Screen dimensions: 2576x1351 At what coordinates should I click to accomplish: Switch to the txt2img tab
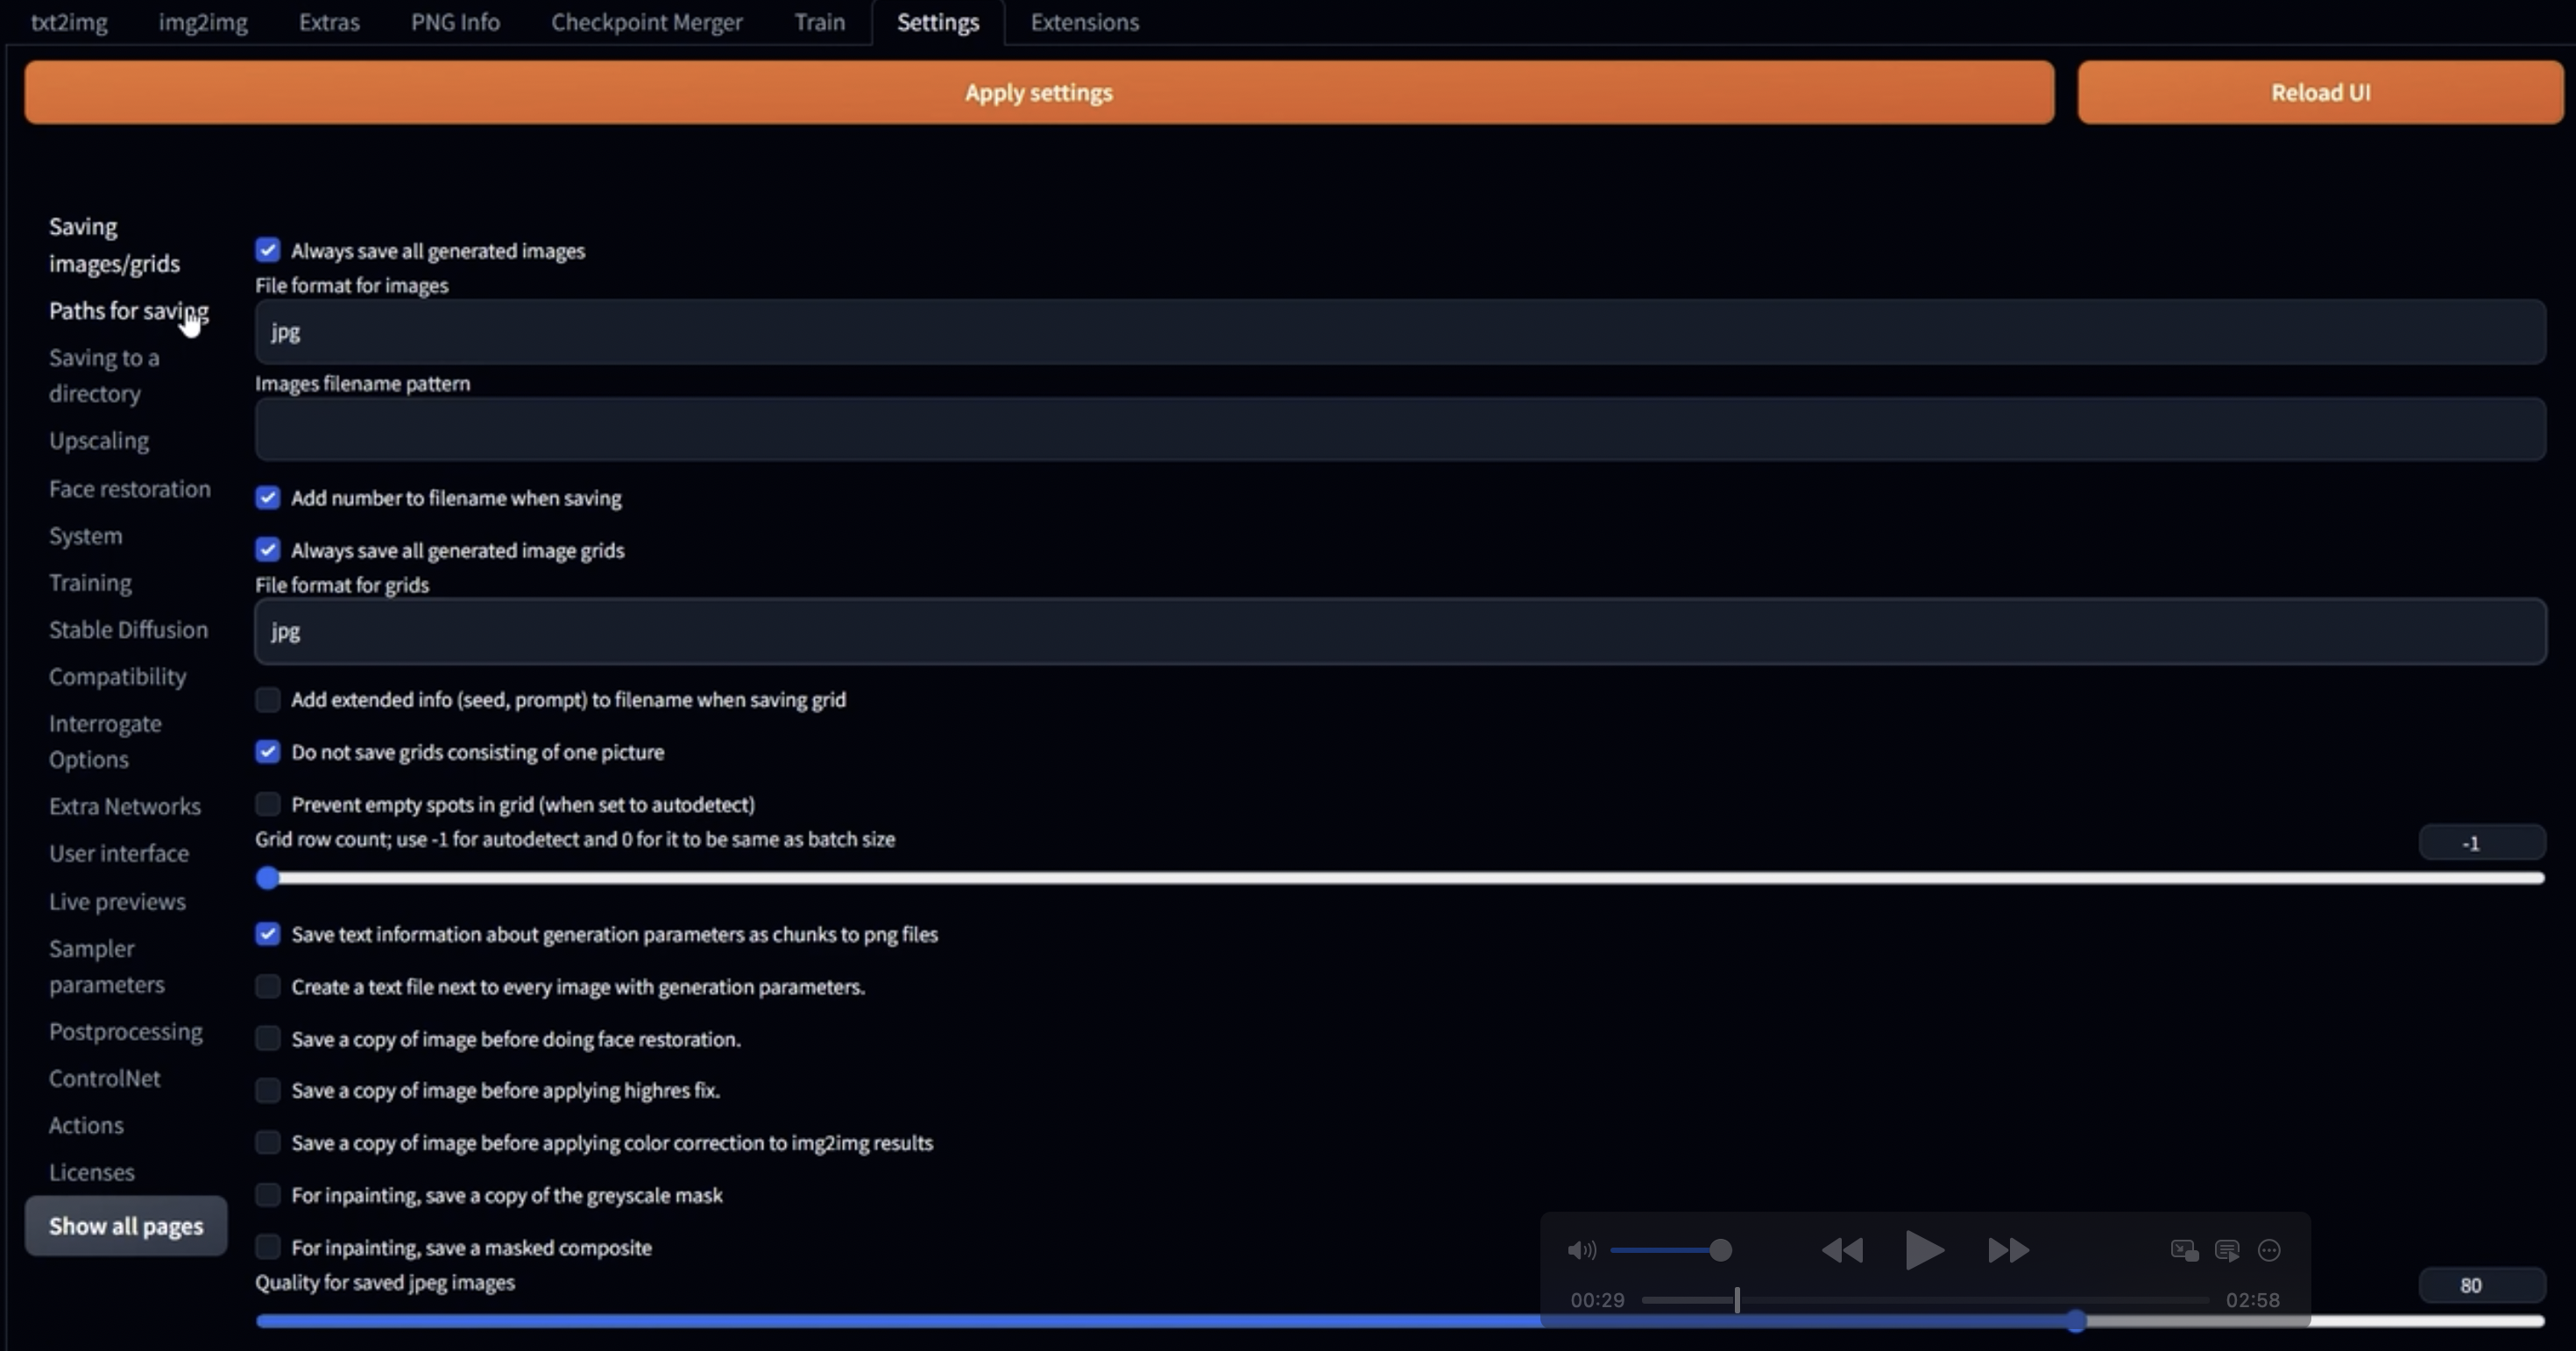pos(69,22)
